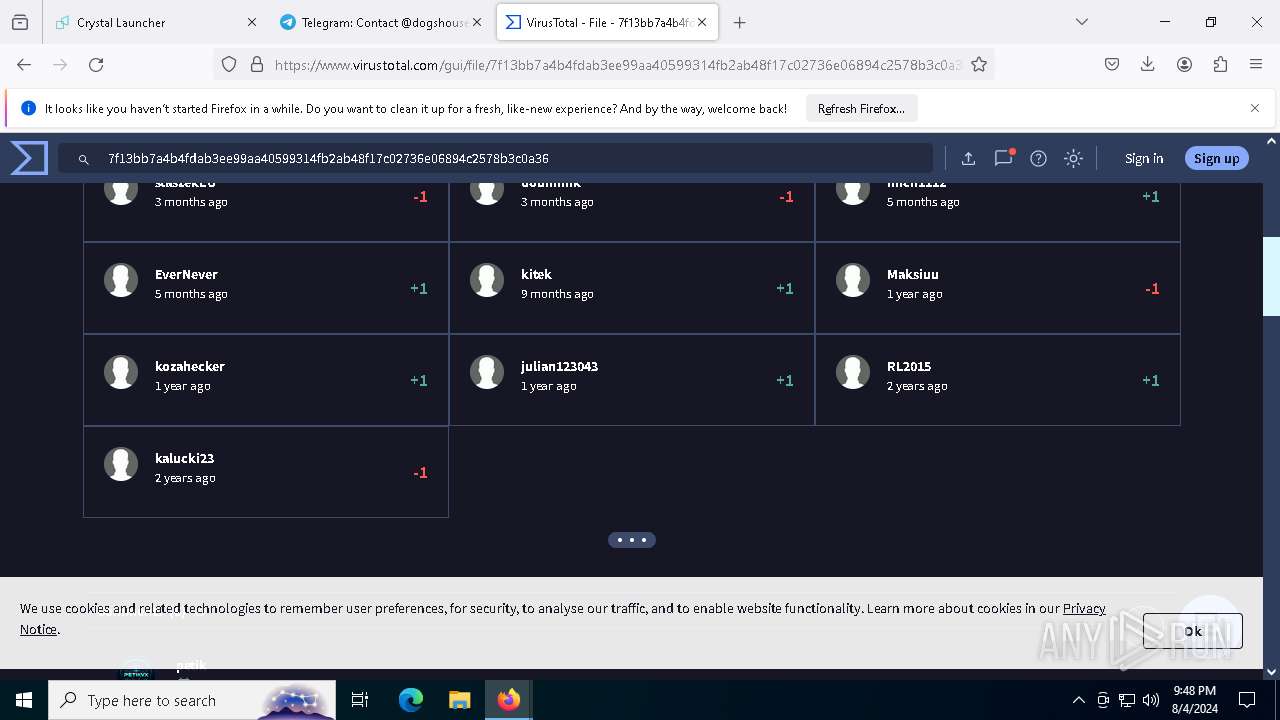
Task: Click the URL address bar
Action: tap(617, 64)
